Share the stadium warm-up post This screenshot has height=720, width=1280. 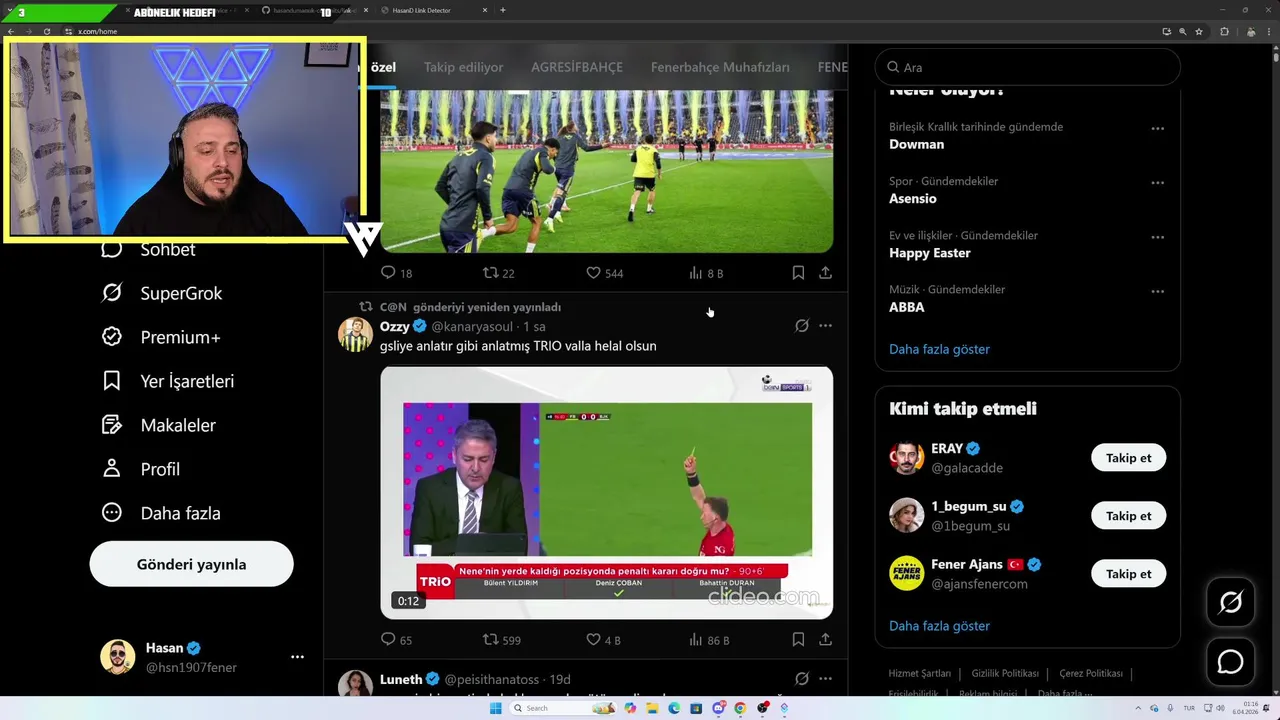click(825, 272)
